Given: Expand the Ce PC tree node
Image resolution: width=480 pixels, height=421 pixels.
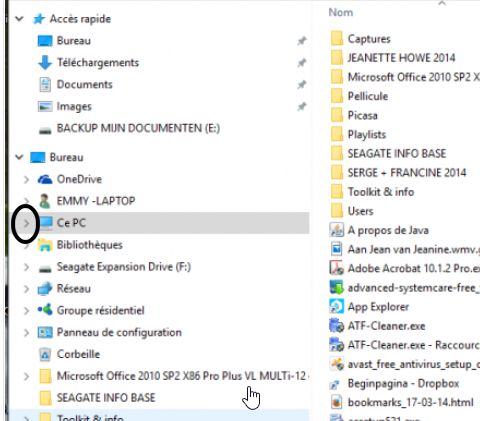Looking at the screenshot, I should coord(26,223).
